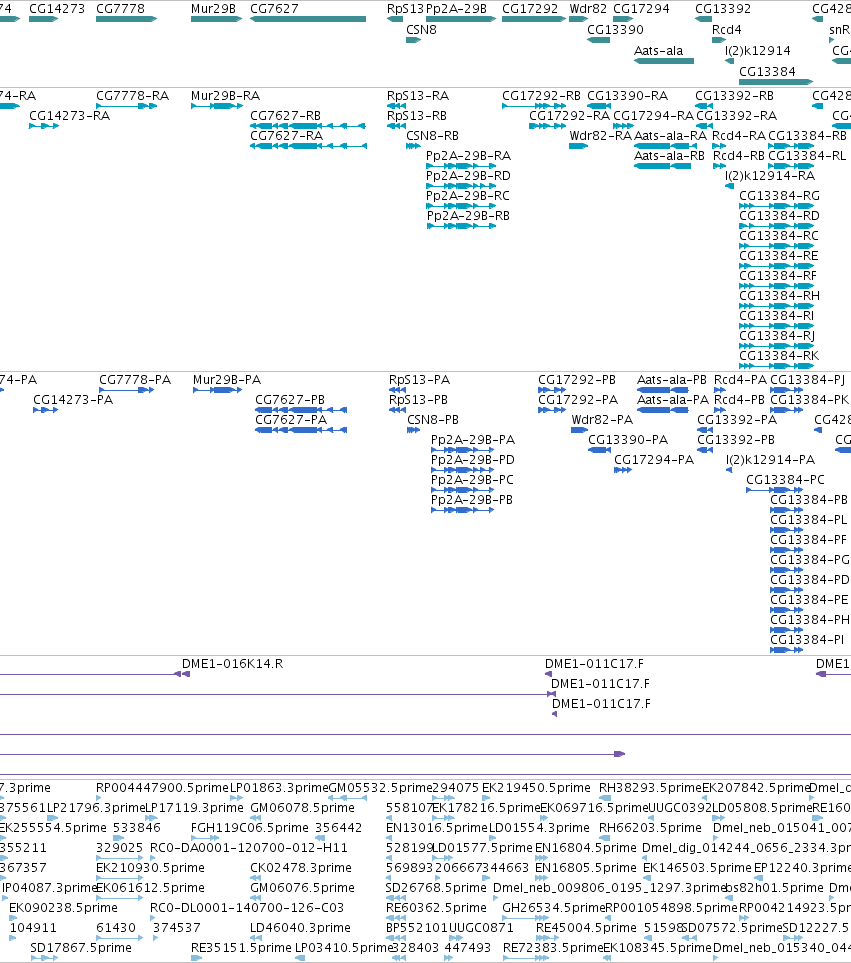Open the l(2)k12914-RA transcript label
This screenshot has width=851, height=963.
point(770,176)
